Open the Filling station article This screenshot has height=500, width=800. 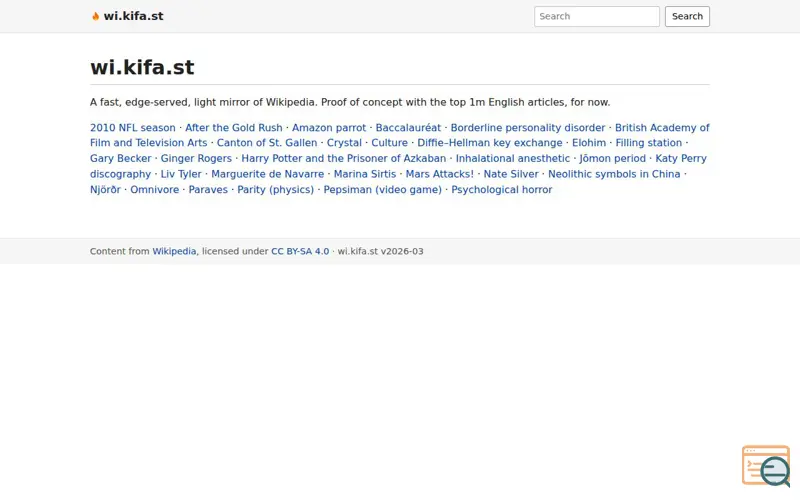pyautogui.click(x=648, y=143)
